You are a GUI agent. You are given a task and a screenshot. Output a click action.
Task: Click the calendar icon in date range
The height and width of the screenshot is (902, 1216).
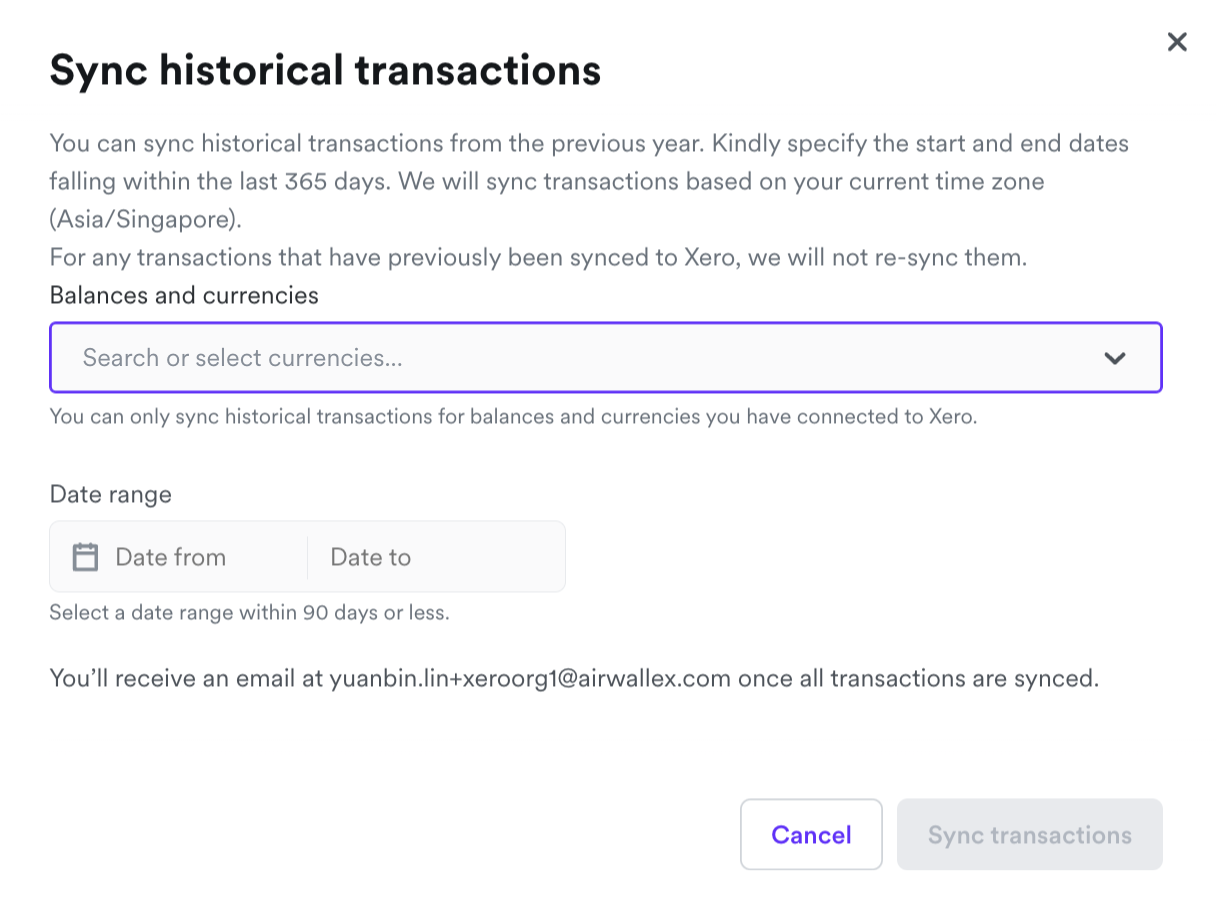[x=86, y=557]
